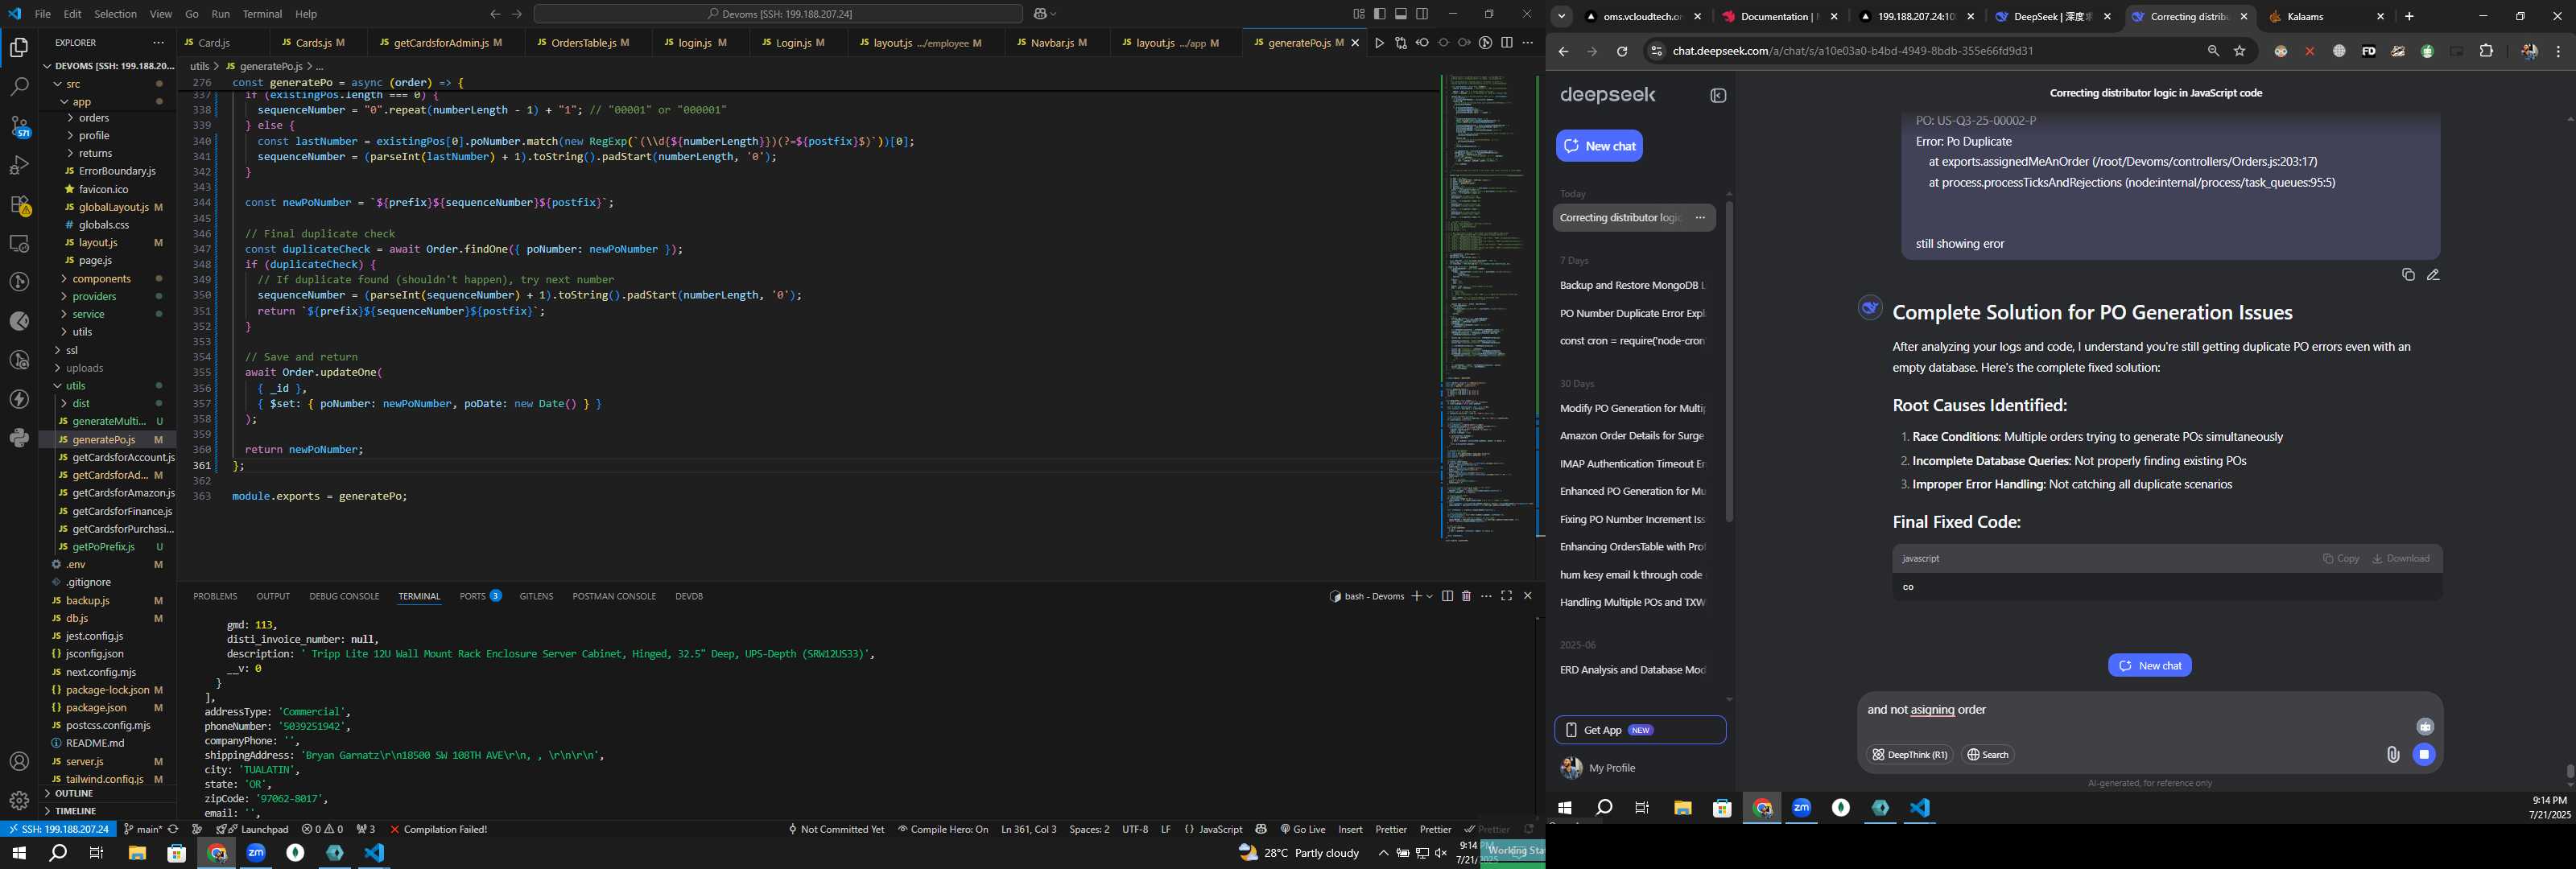Attach a file in DeepSeek input
The width and height of the screenshot is (2576, 869).
pyautogui.click(x=2392, y=755)
